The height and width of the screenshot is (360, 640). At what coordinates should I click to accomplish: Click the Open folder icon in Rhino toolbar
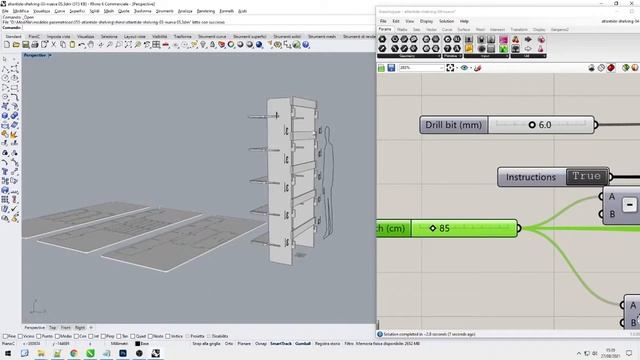16,45
